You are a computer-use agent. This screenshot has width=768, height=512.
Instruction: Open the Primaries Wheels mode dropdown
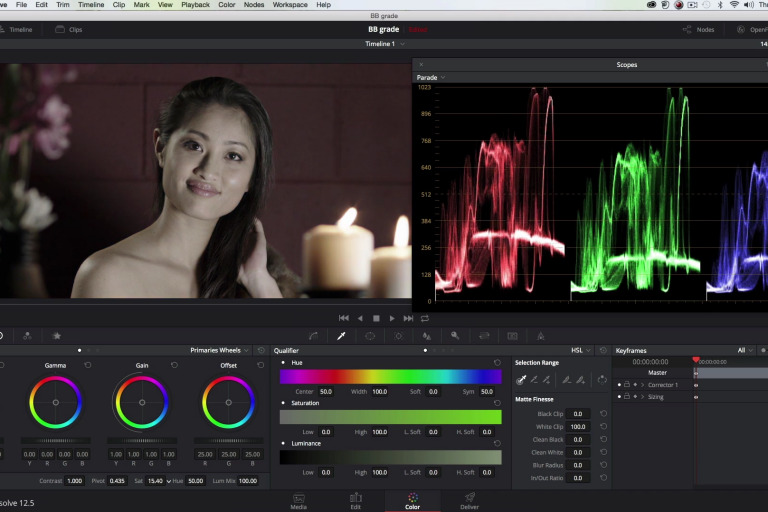coord(220,351)
